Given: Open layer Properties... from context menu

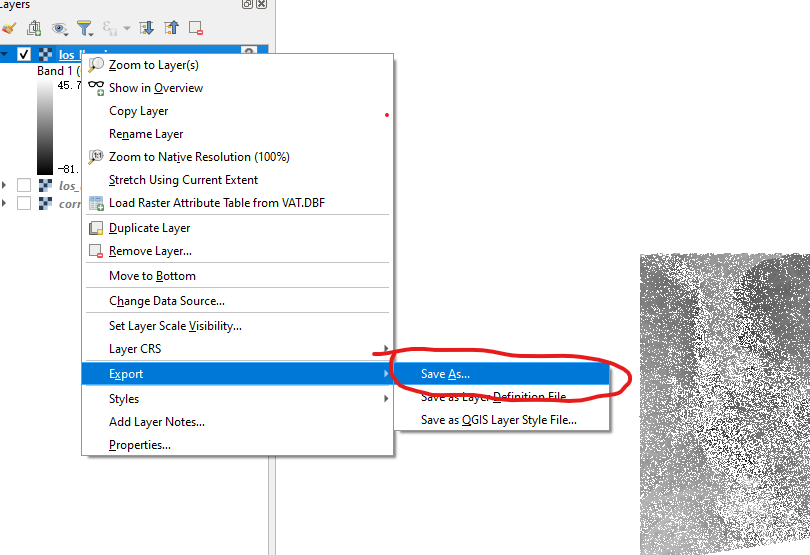Looking at the screenshot, I should coord(238,445).
